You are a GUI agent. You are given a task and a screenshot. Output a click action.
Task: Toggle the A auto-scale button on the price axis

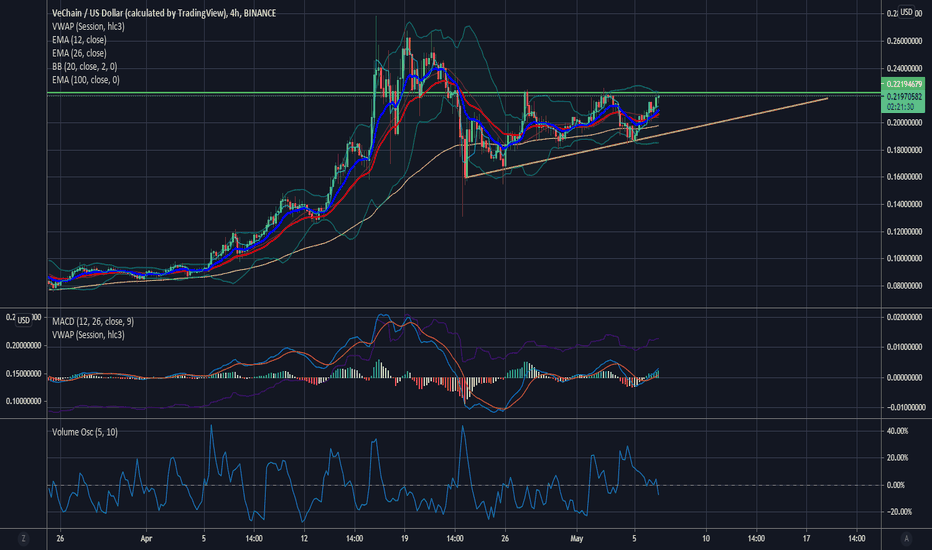coord(906,539)
